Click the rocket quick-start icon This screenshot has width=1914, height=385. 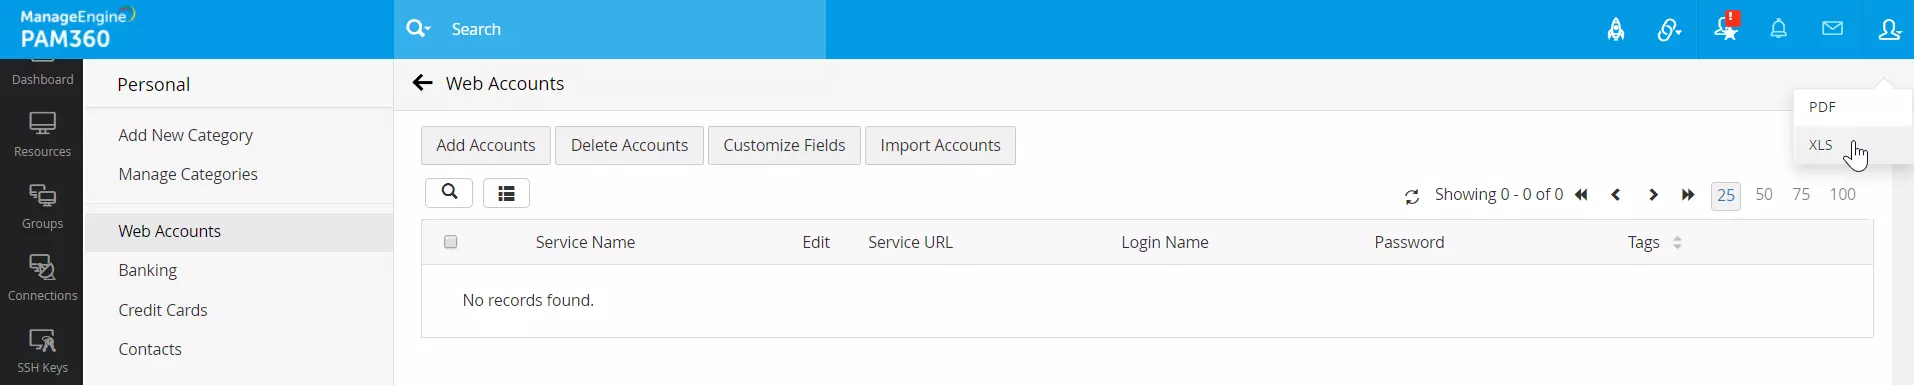(1616, 30)
